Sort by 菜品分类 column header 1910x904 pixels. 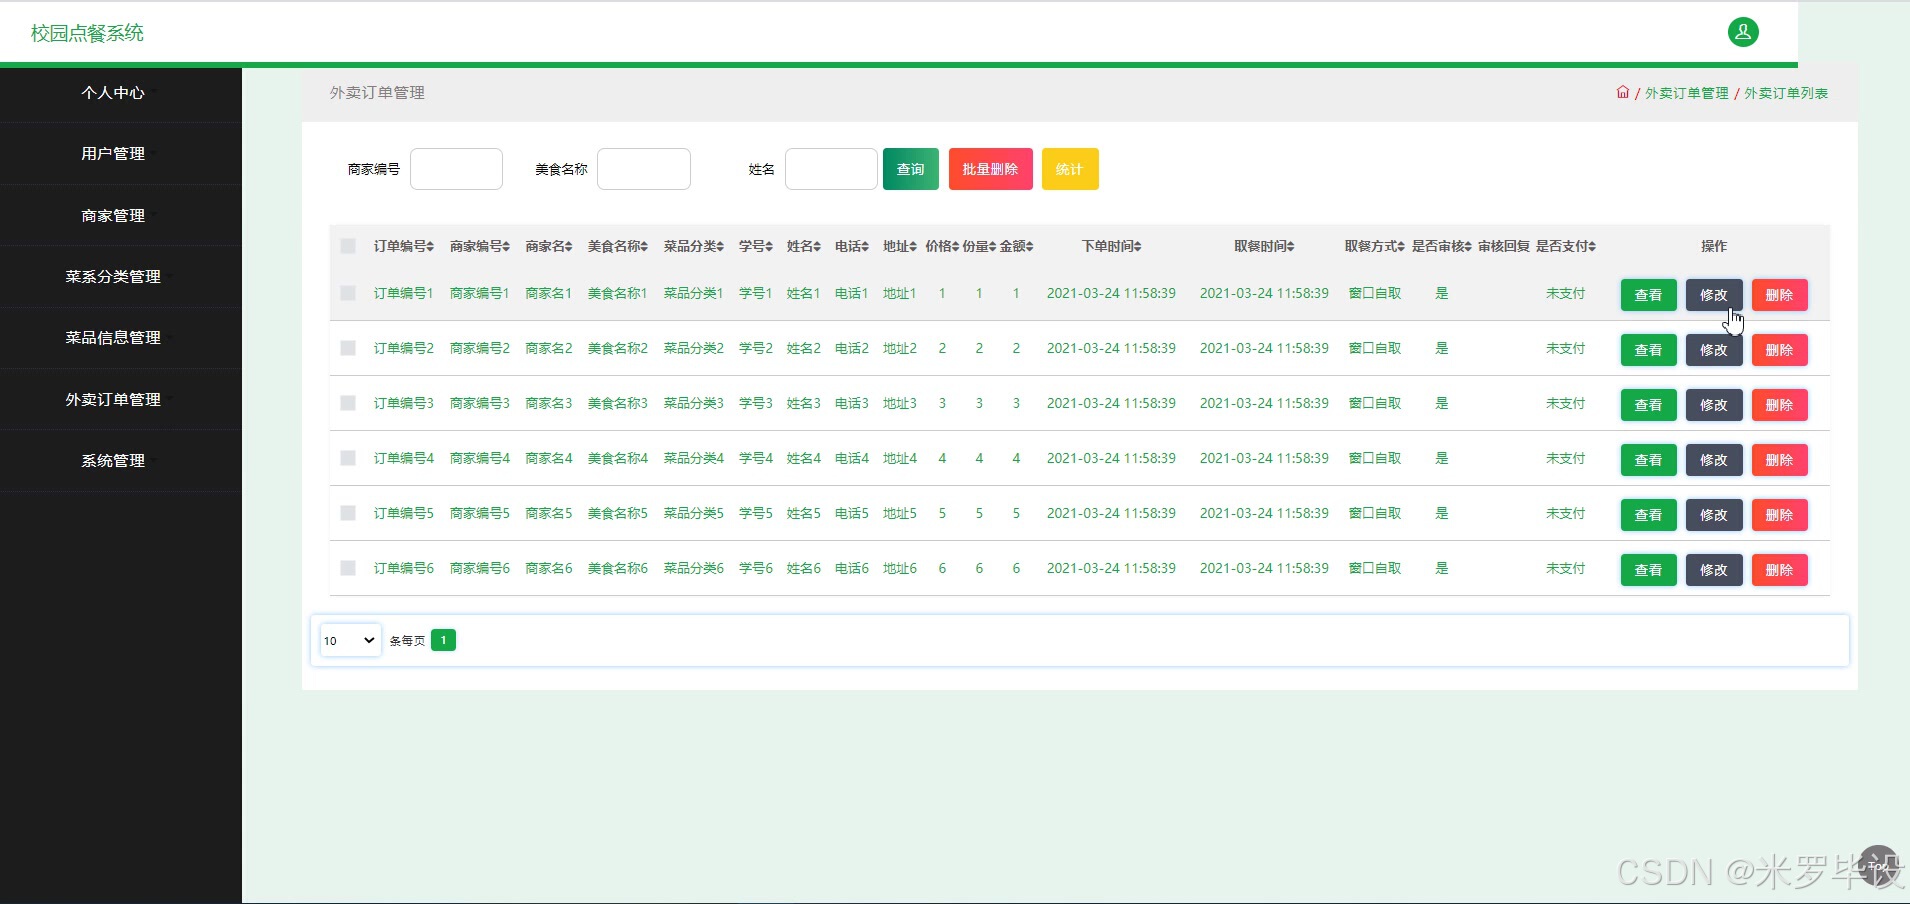[x=694, y=246]
